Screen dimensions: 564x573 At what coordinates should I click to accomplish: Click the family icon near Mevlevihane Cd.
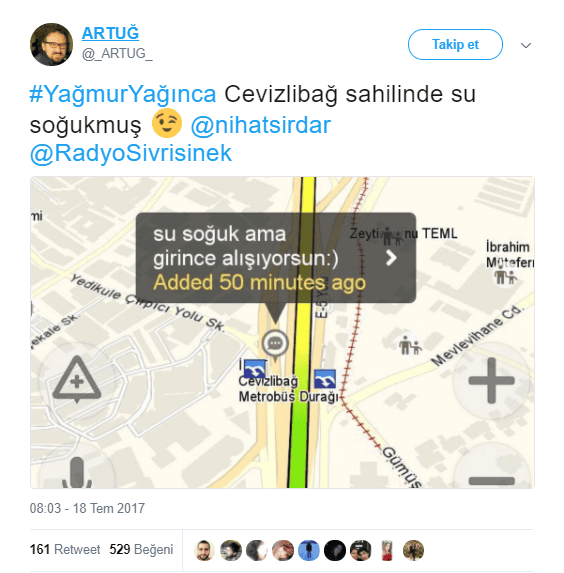pyautogui.click(x=410, y=345)
